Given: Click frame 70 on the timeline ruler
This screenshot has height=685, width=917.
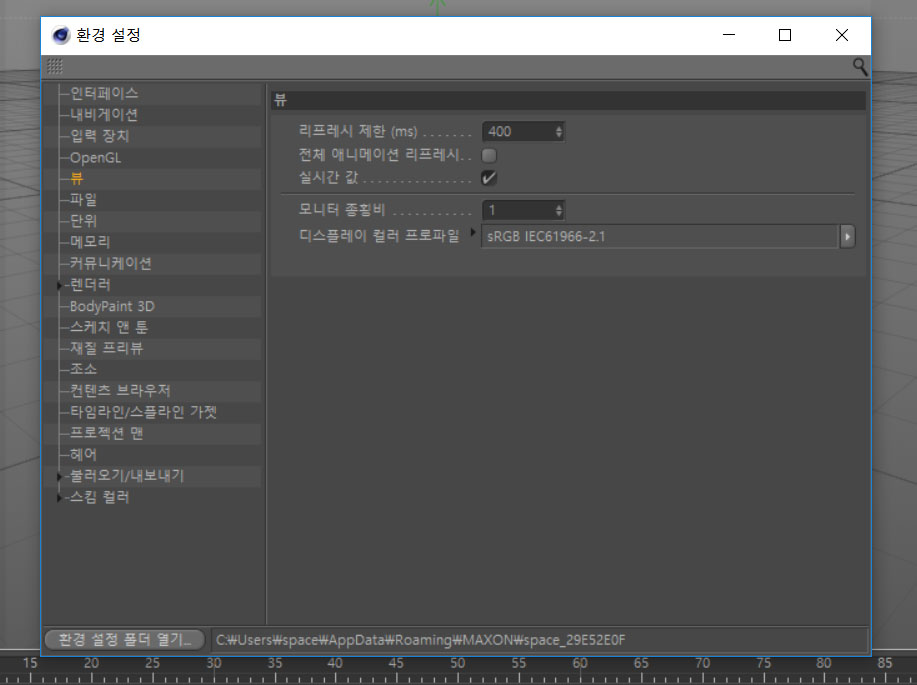Looking at the screenshot, I should (702, 663).
